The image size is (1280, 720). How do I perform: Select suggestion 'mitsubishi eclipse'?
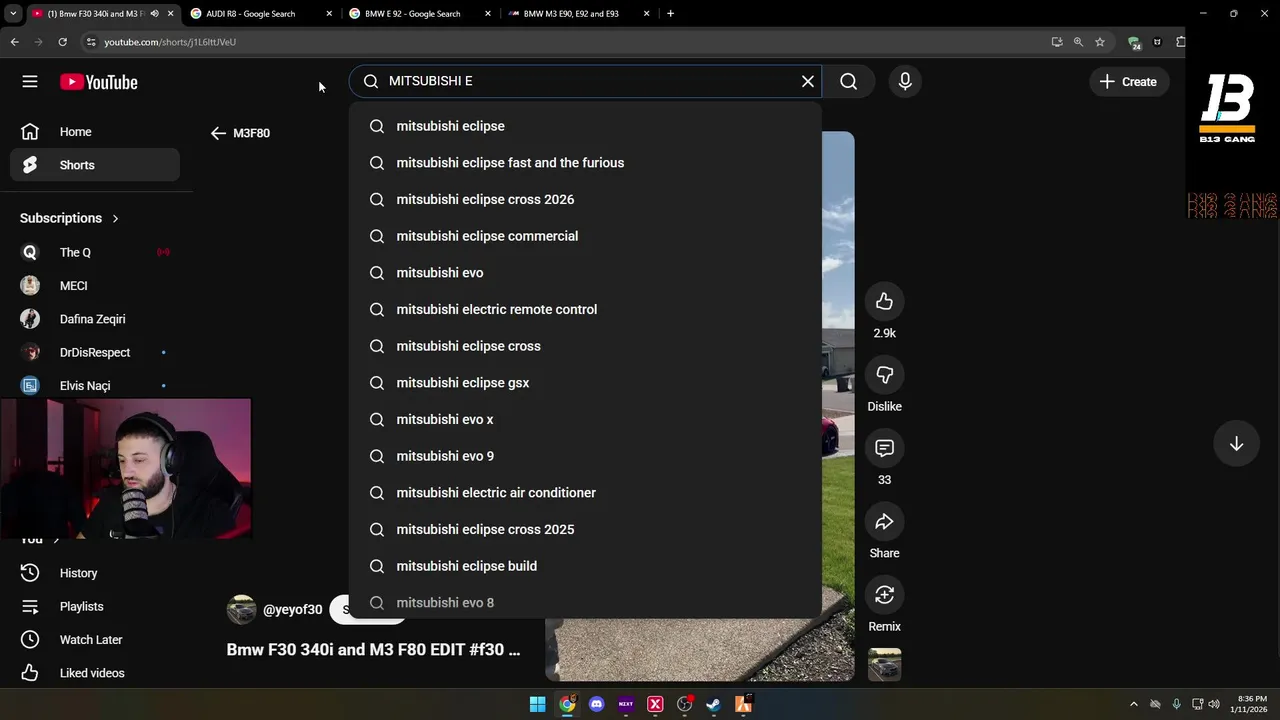(585, 126)
